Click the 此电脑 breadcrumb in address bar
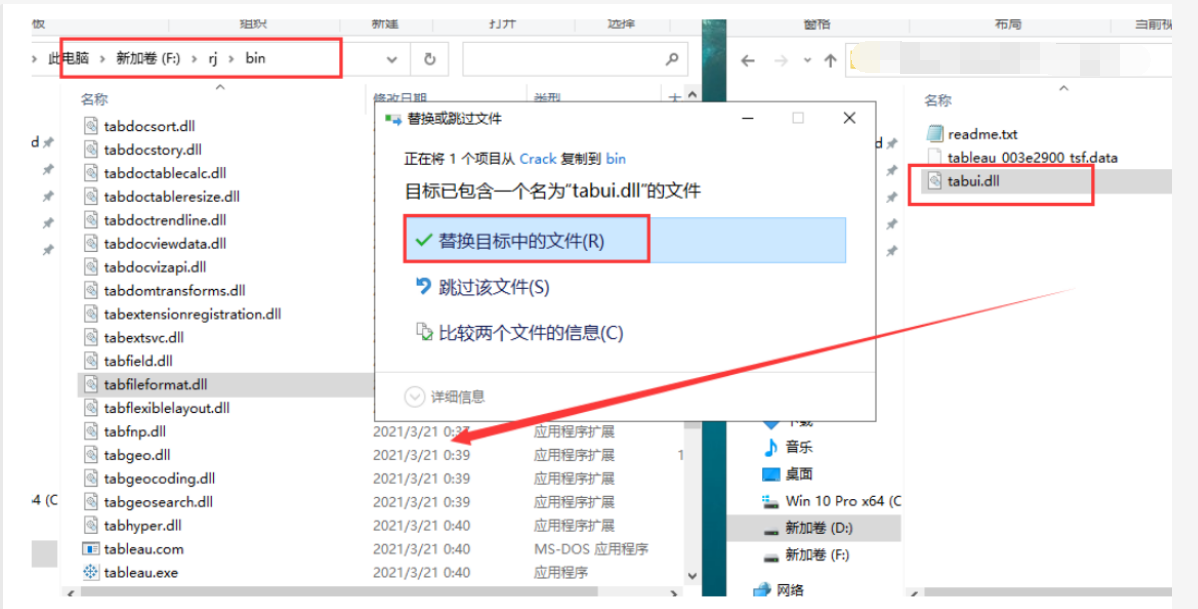Viewport: 1198px width, 609px height. 69,58
